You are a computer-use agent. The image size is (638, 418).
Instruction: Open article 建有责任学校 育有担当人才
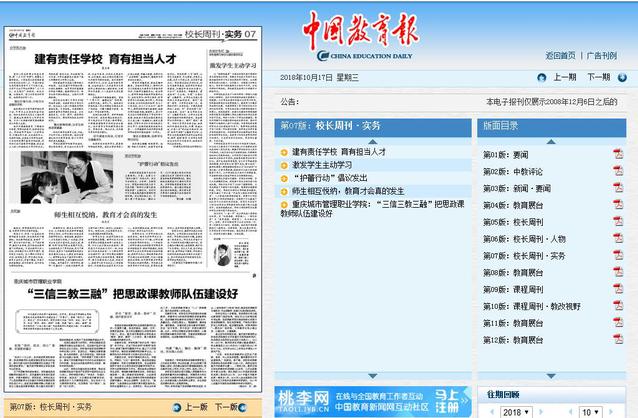click(339, 152)
